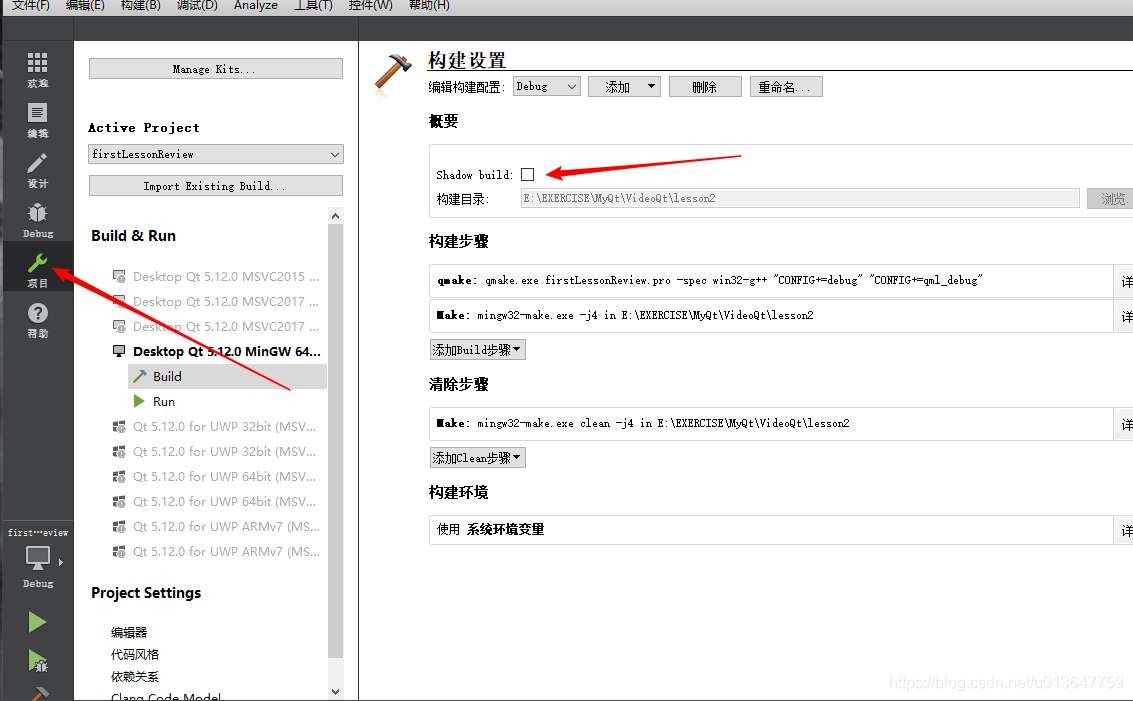1133x701 pixels.
Task: Click the 重命名... button
Action: pos(786,87)
